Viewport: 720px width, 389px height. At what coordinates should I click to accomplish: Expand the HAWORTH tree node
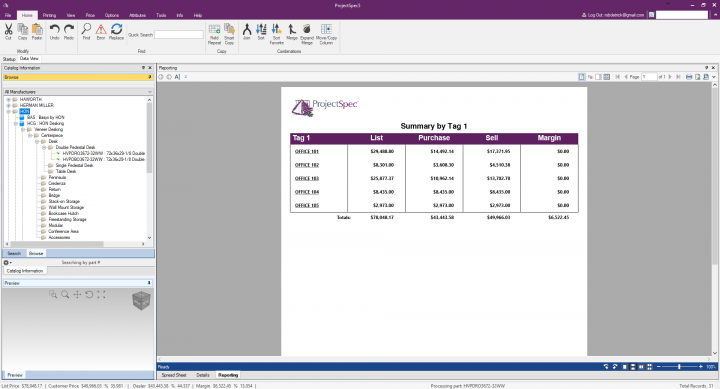8,100
